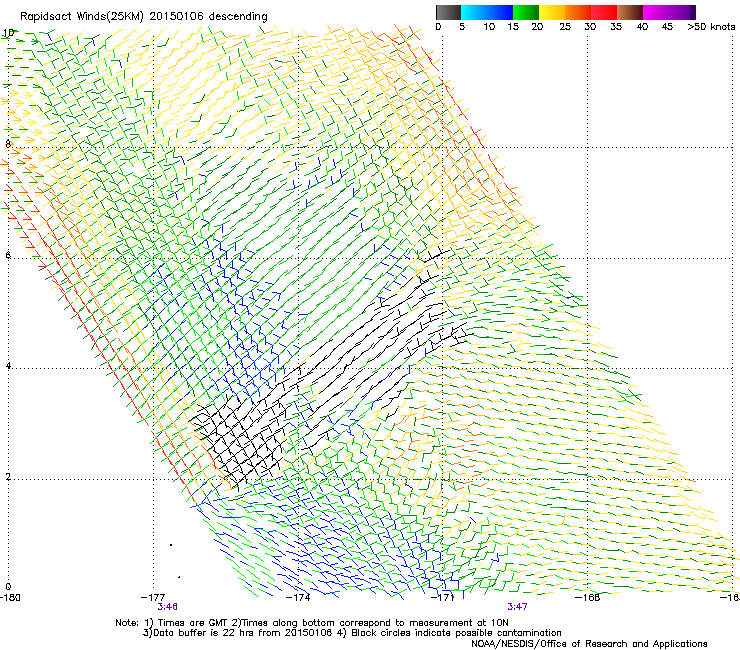Click the '2' latitude axis label
The image size is (740, 650).
[x=8, y=477]
